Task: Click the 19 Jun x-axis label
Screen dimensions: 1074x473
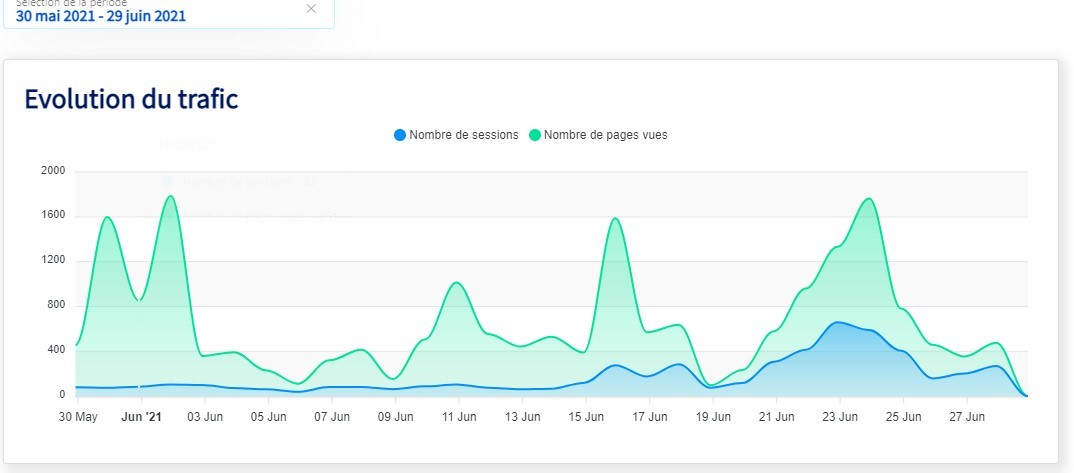Action: tap(713, 416)
